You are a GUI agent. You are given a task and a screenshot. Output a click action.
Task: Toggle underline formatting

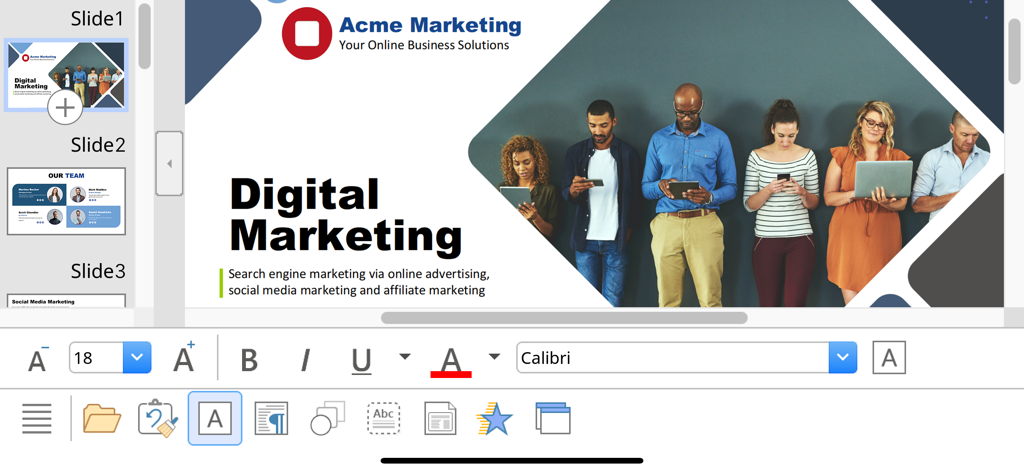(362, 359)
